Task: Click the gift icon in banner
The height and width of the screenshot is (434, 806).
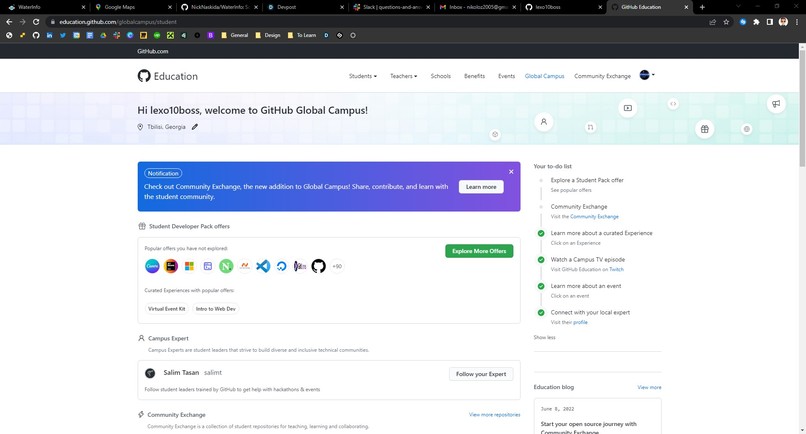Action: (x=705, y=129)
